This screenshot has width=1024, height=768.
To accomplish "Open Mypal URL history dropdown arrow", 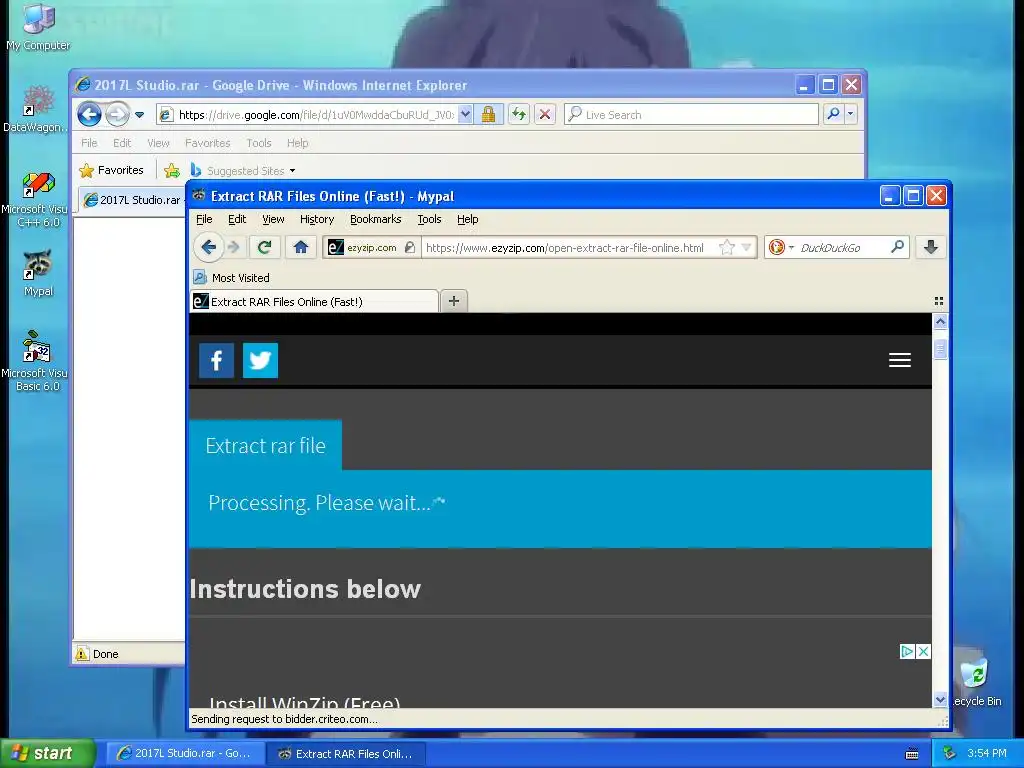I will click(746, 248).
